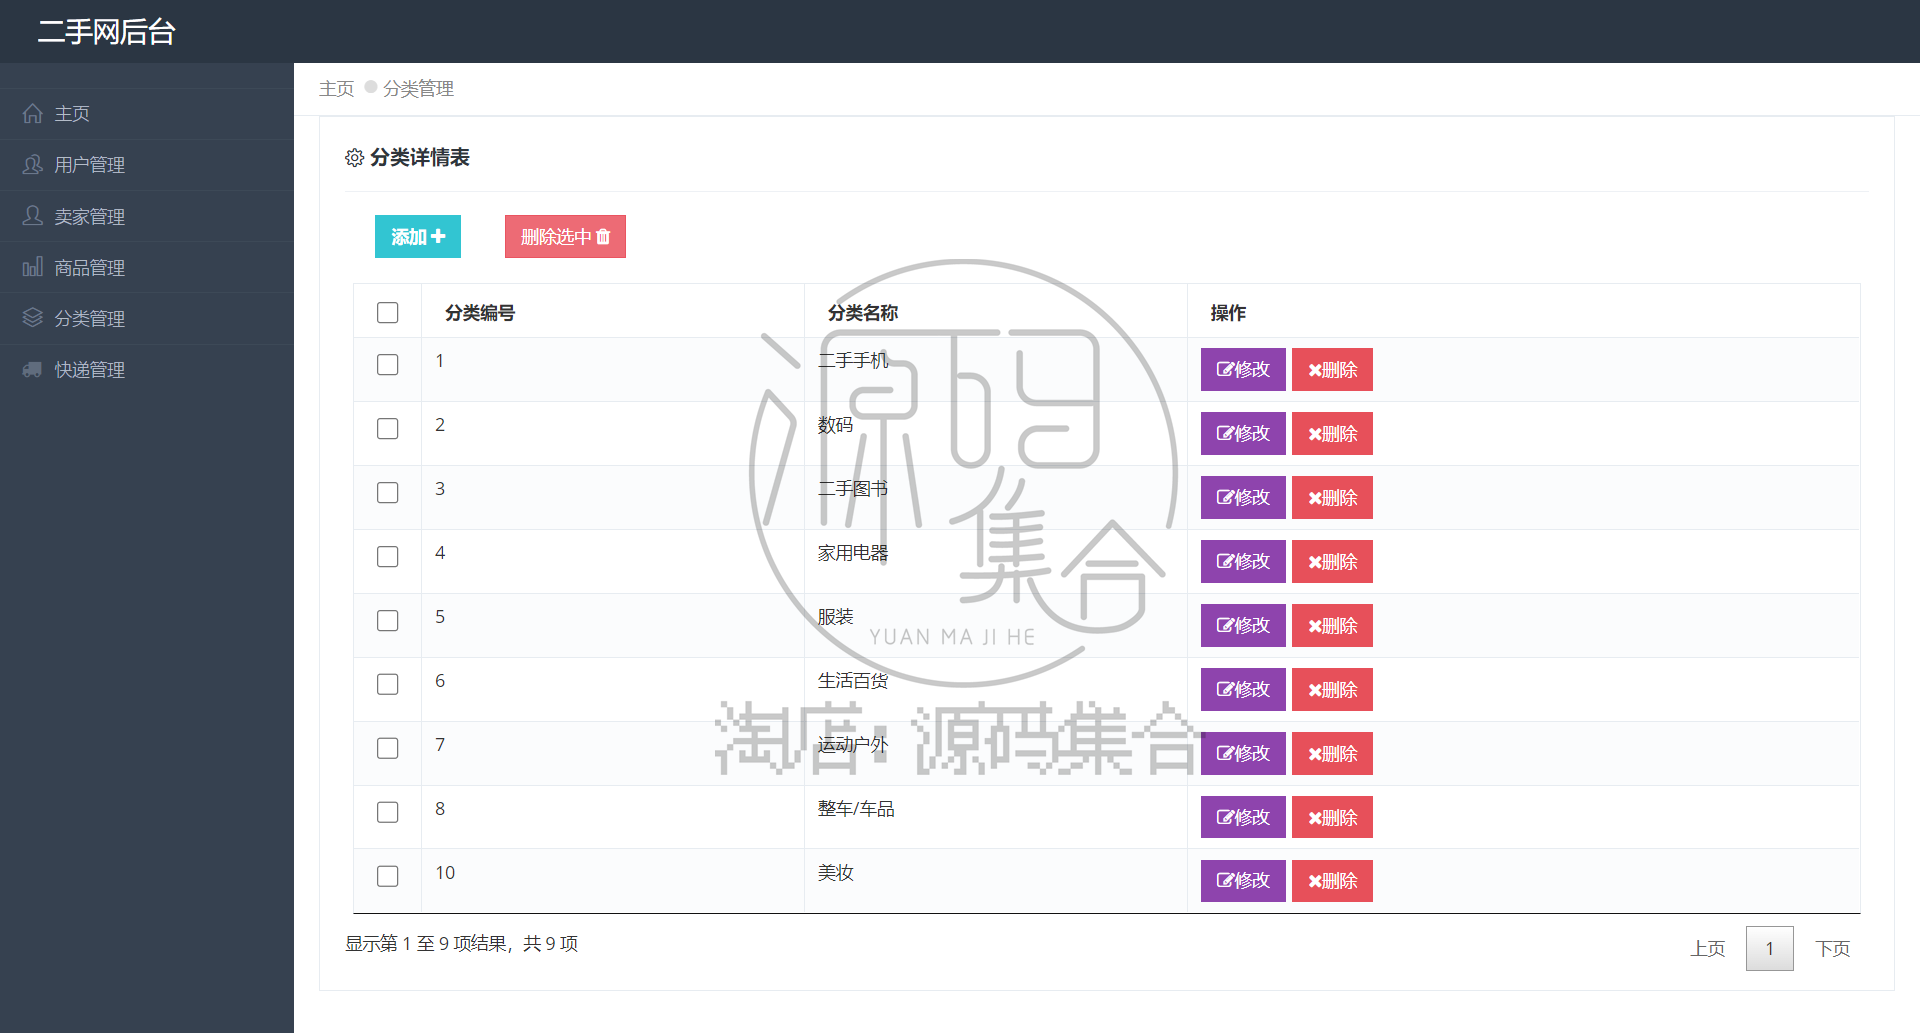Check the box for category 生活百货
This screenshot has height=1033, width=1920.
[388, 684]
